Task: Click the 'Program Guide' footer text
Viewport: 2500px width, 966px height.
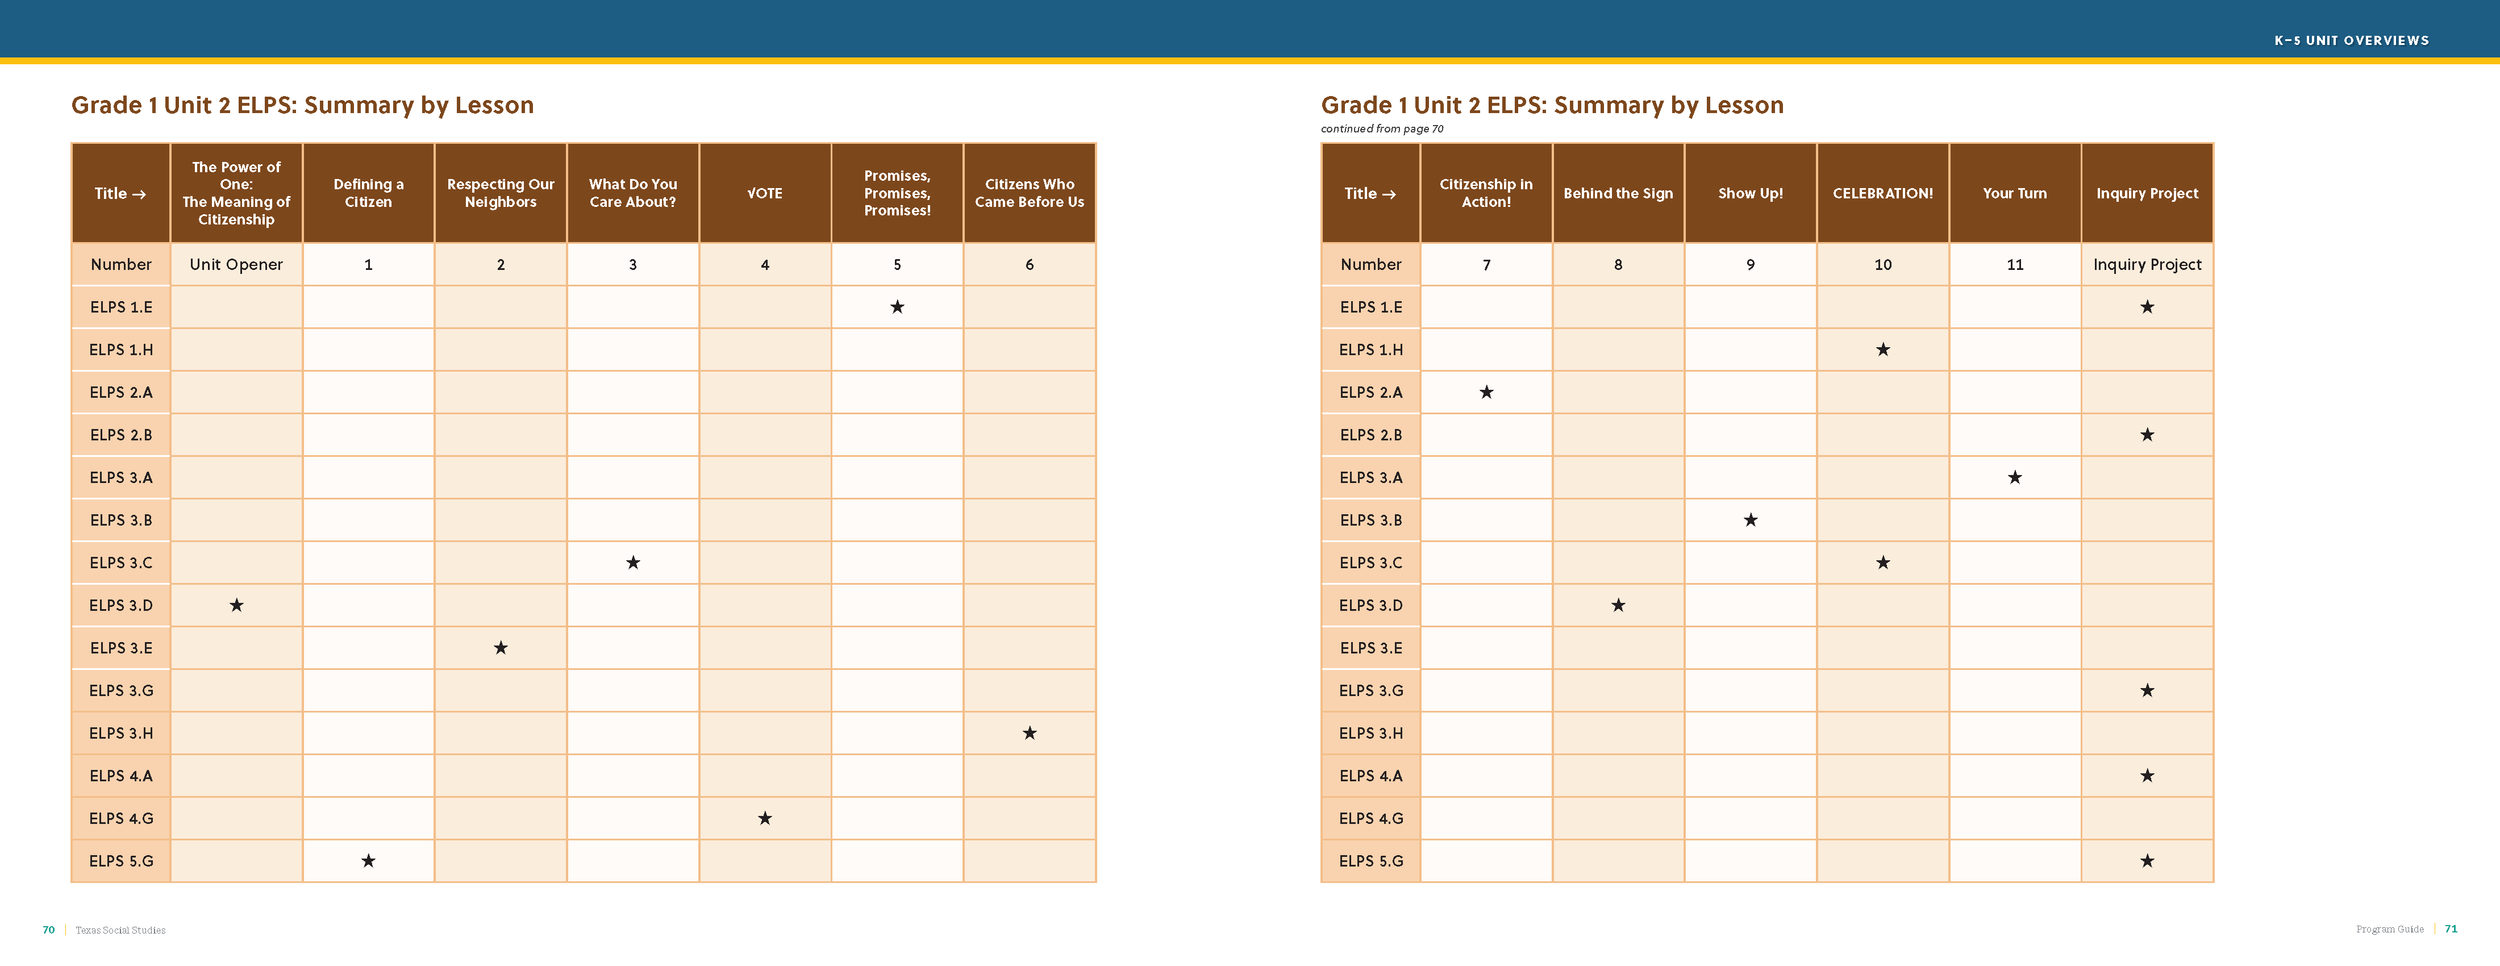Action: [x=2389, y=929]
